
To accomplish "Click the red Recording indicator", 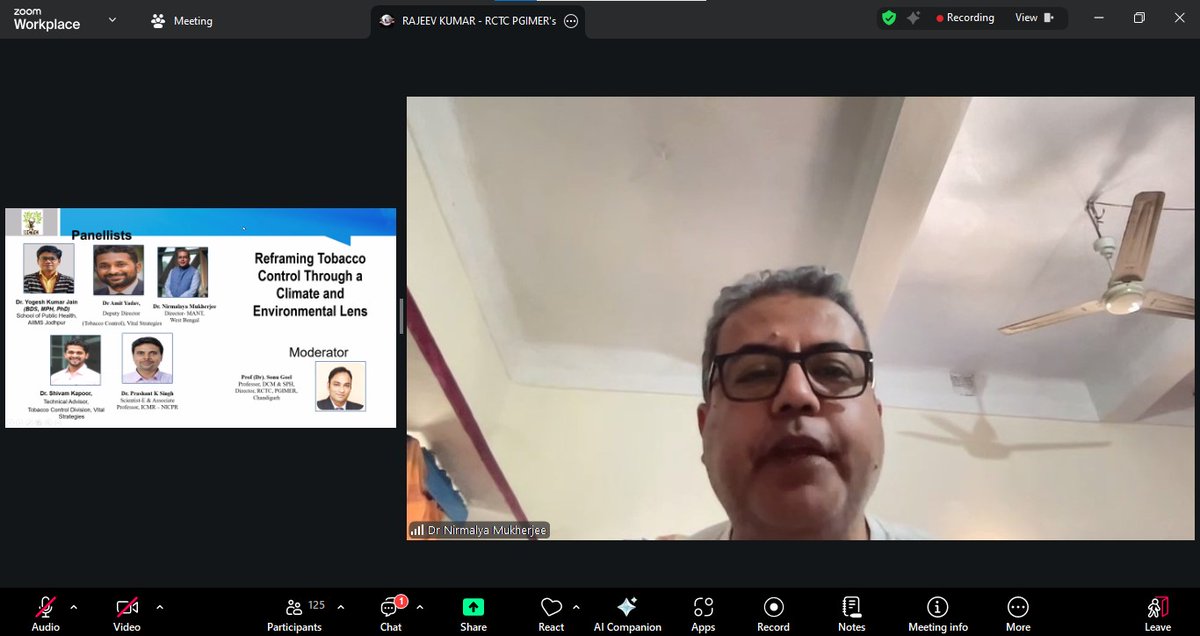I will pyautogui.click(x=965, y=18).
